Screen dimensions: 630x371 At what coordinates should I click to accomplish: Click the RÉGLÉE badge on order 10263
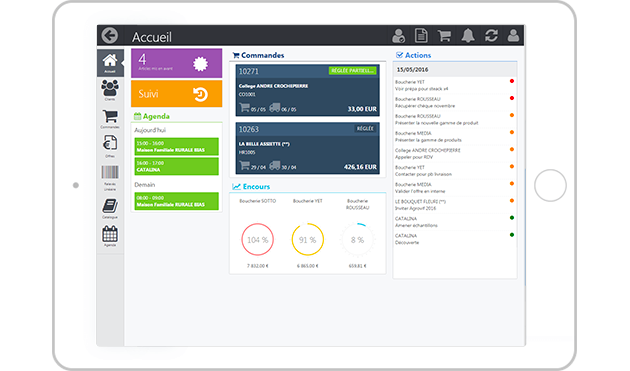[365, 129]
